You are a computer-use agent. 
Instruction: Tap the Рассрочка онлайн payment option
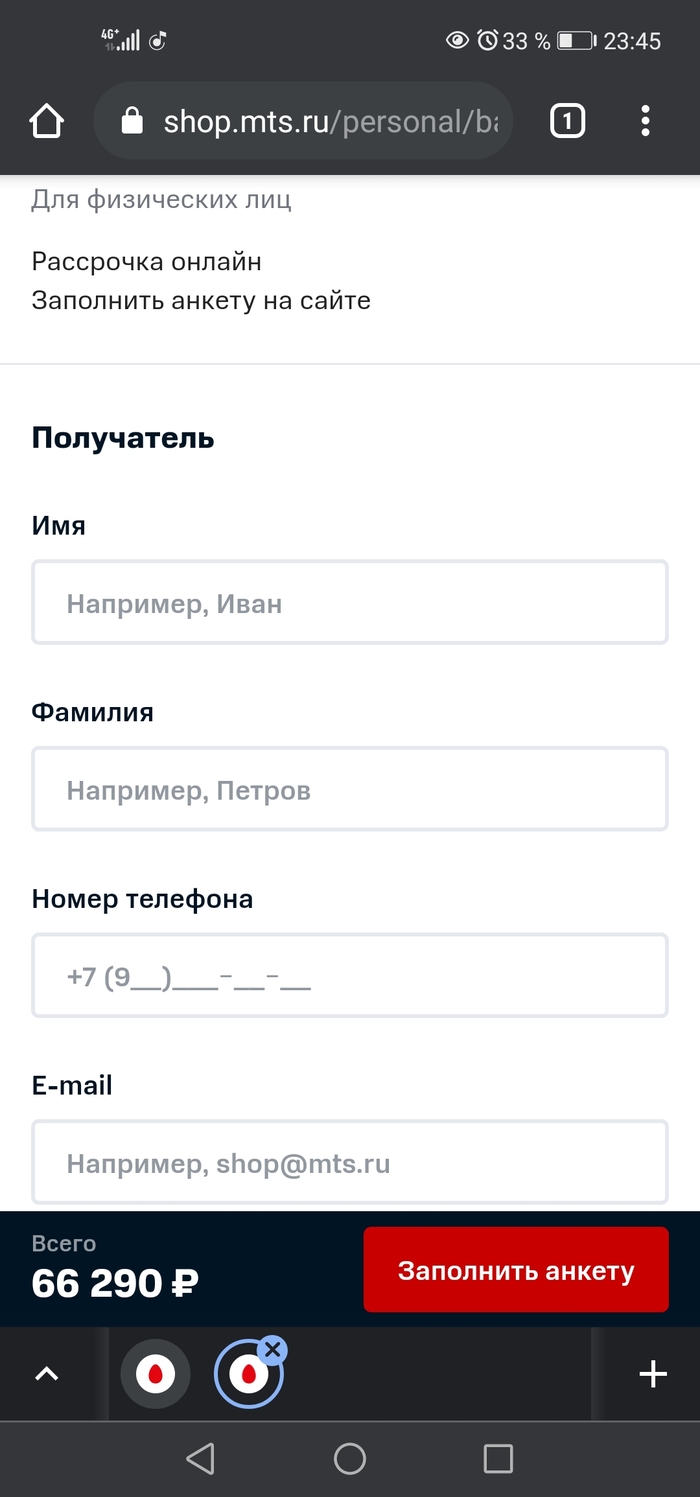tap(147, 262)
